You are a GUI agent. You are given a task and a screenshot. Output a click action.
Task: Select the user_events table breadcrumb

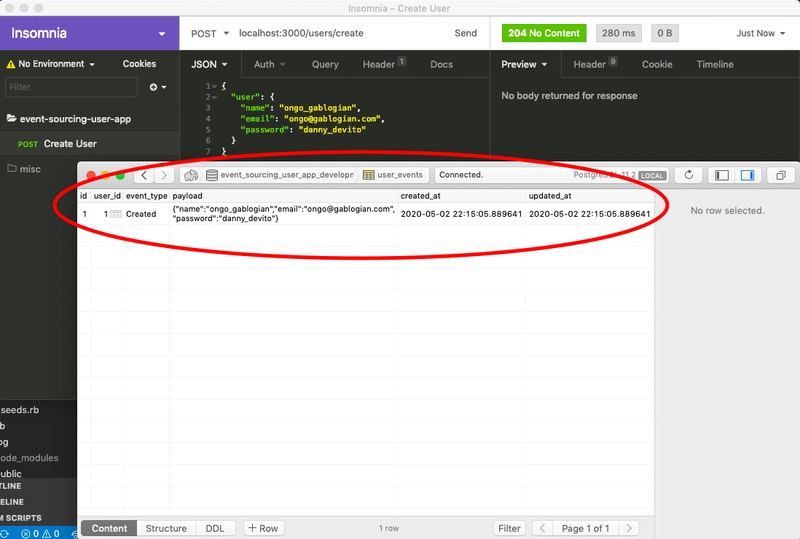pyautogui.click(x=393, y=175)
